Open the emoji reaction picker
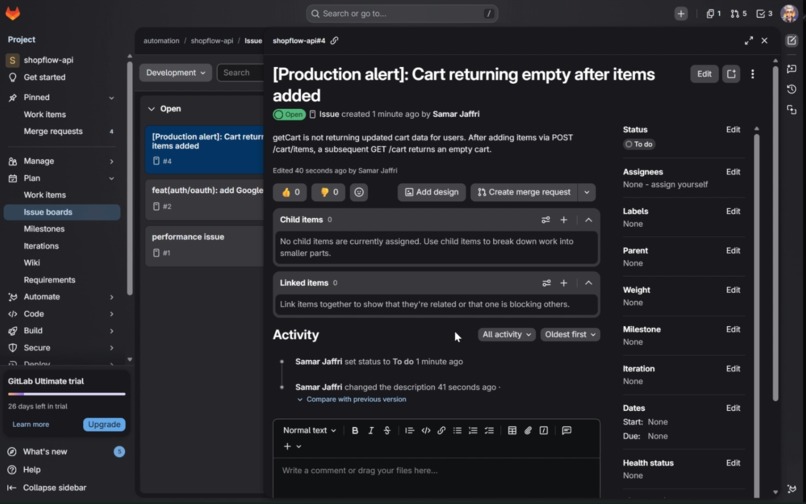806x504 pixels. click(x=359, y=192)
